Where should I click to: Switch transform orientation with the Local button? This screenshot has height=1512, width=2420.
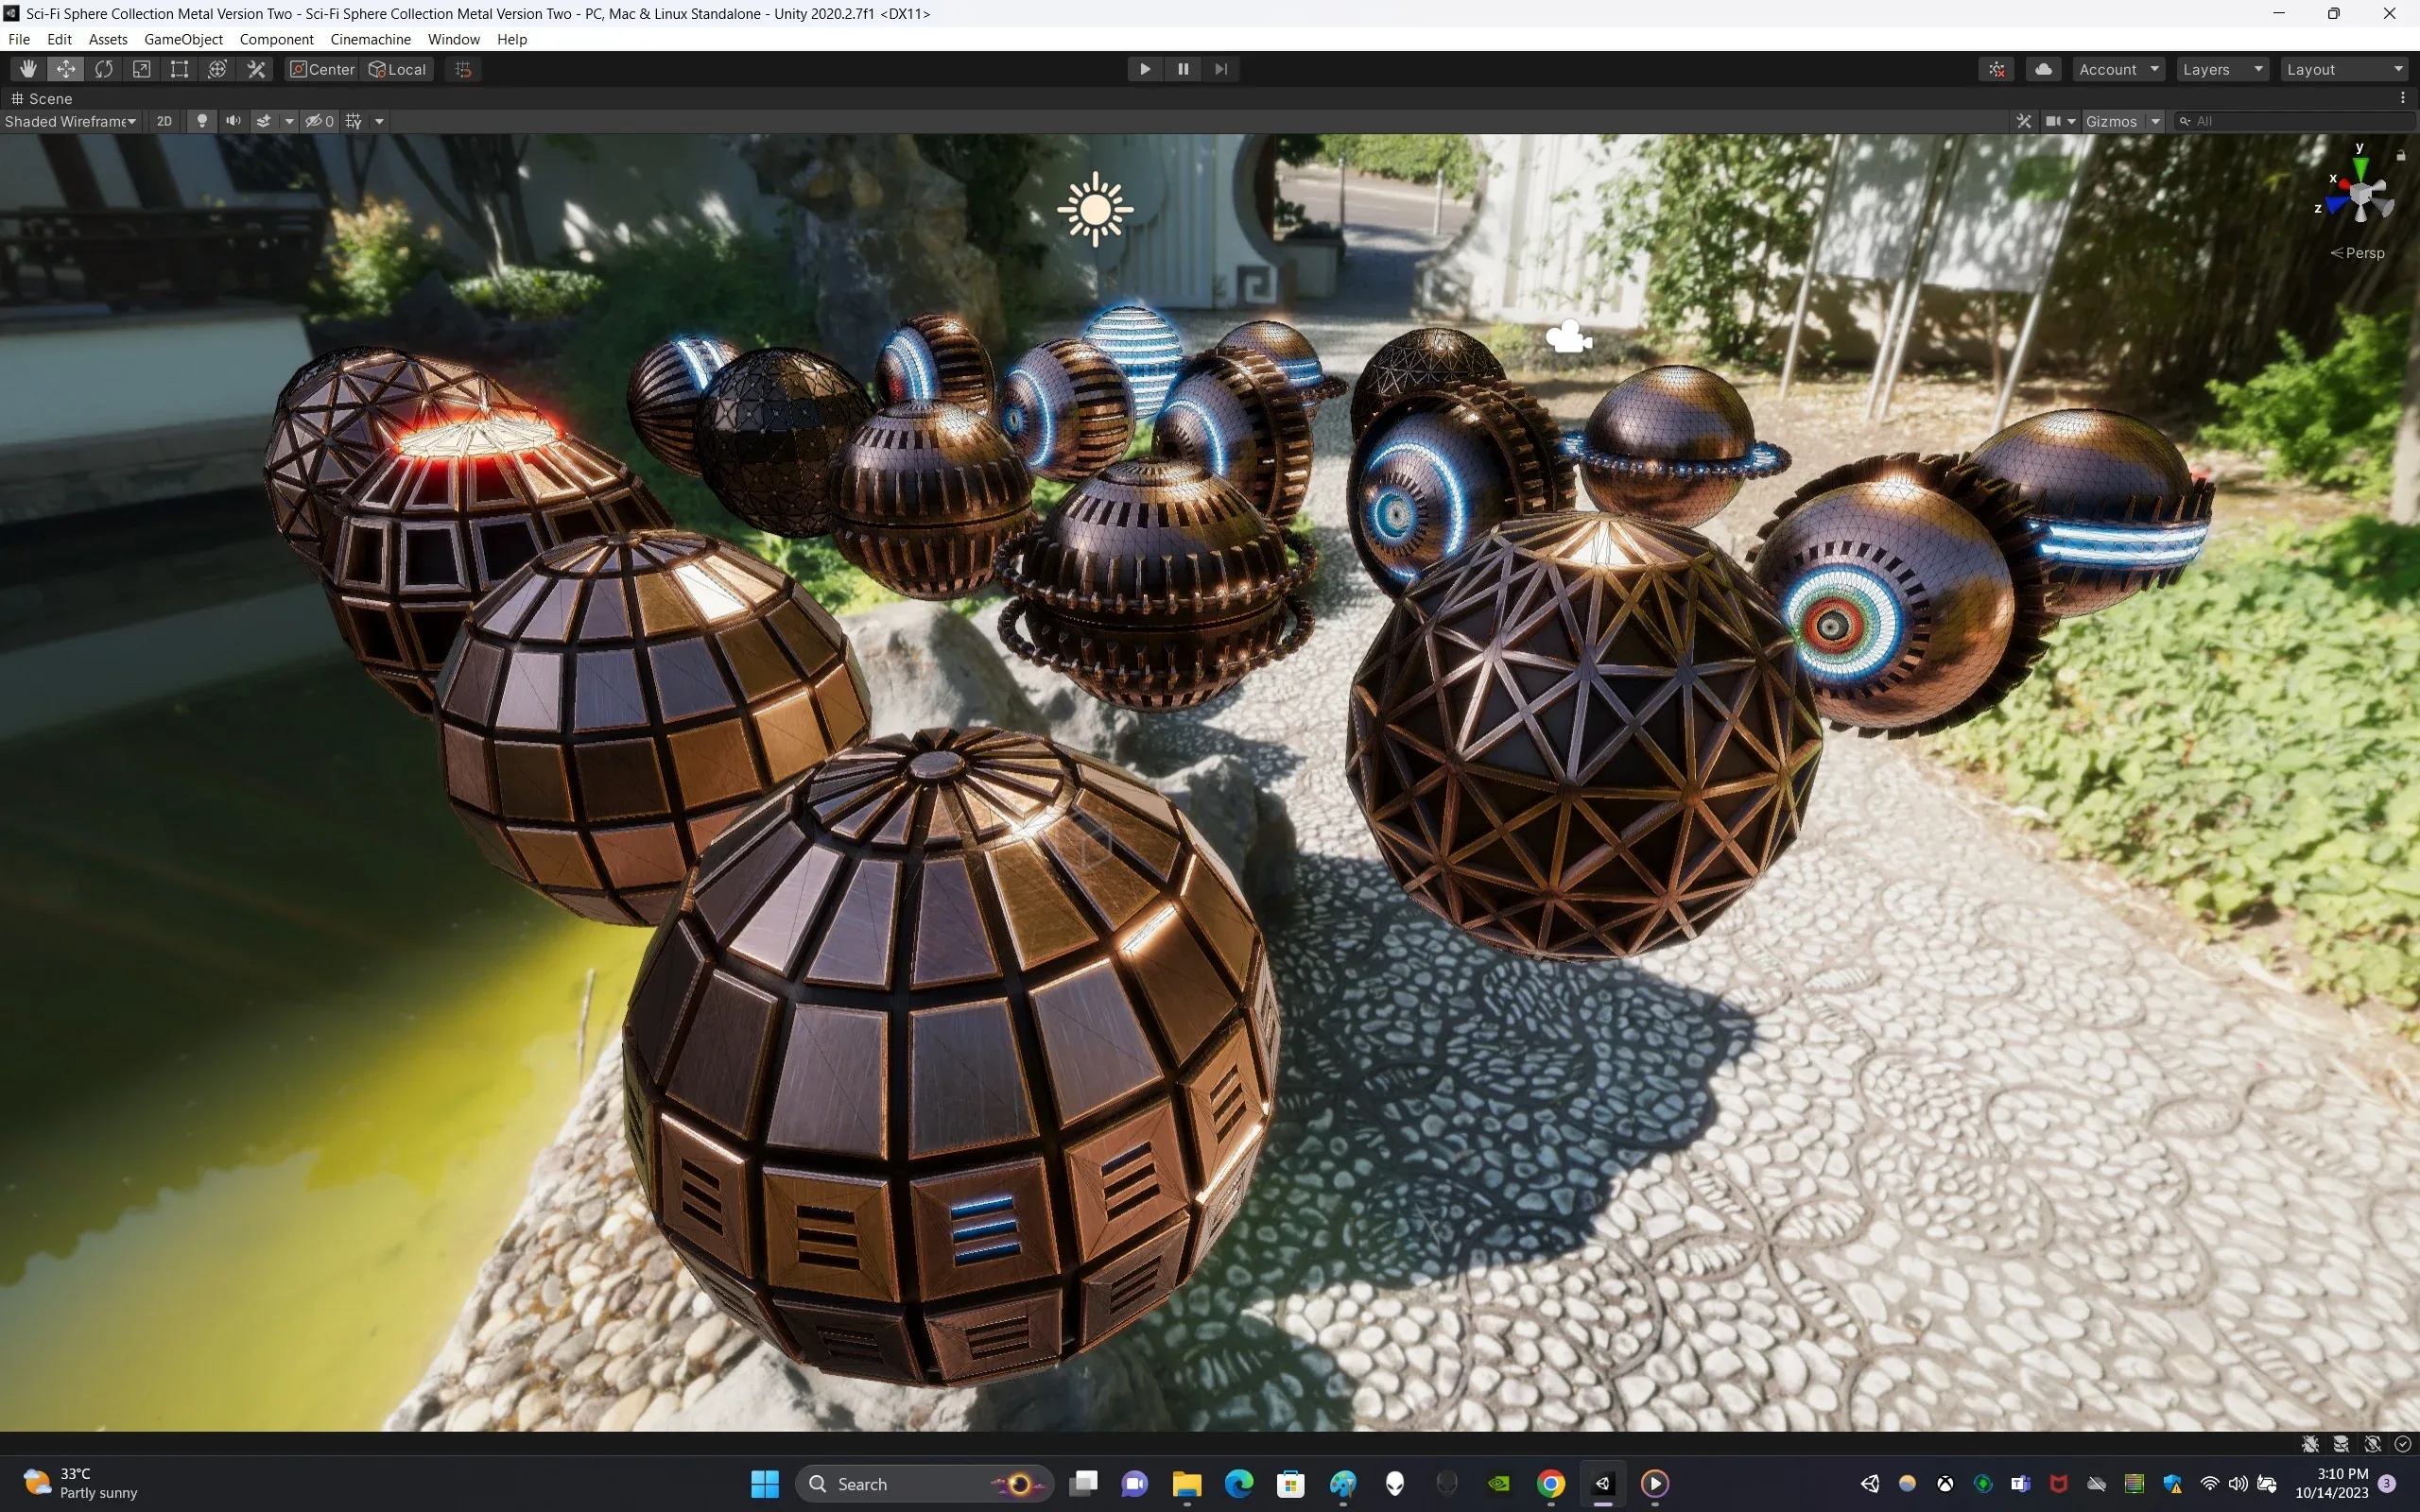397,69
